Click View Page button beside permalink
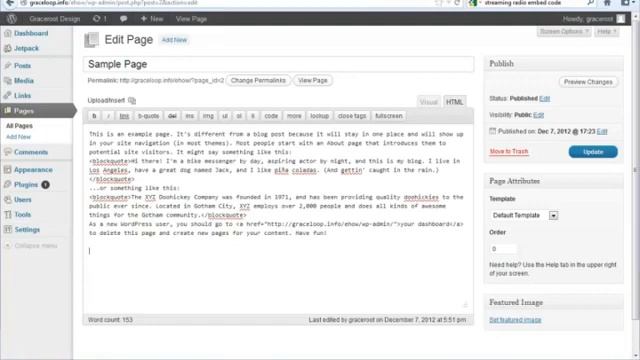640x360 pixels. point(313,81)
